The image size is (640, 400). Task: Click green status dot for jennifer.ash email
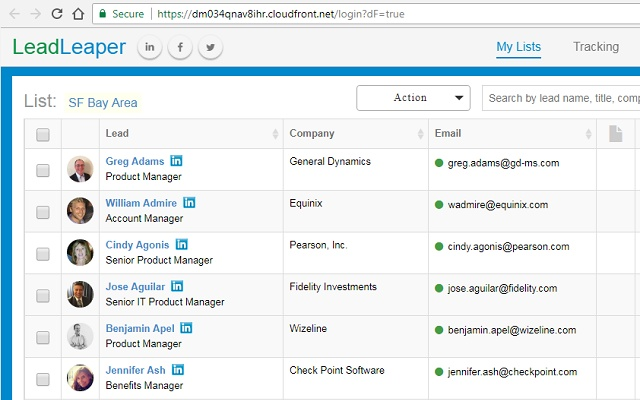439,372
